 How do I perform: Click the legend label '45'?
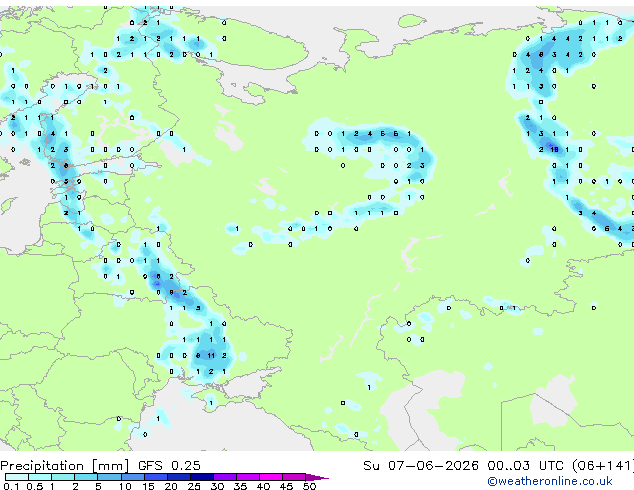286,486
